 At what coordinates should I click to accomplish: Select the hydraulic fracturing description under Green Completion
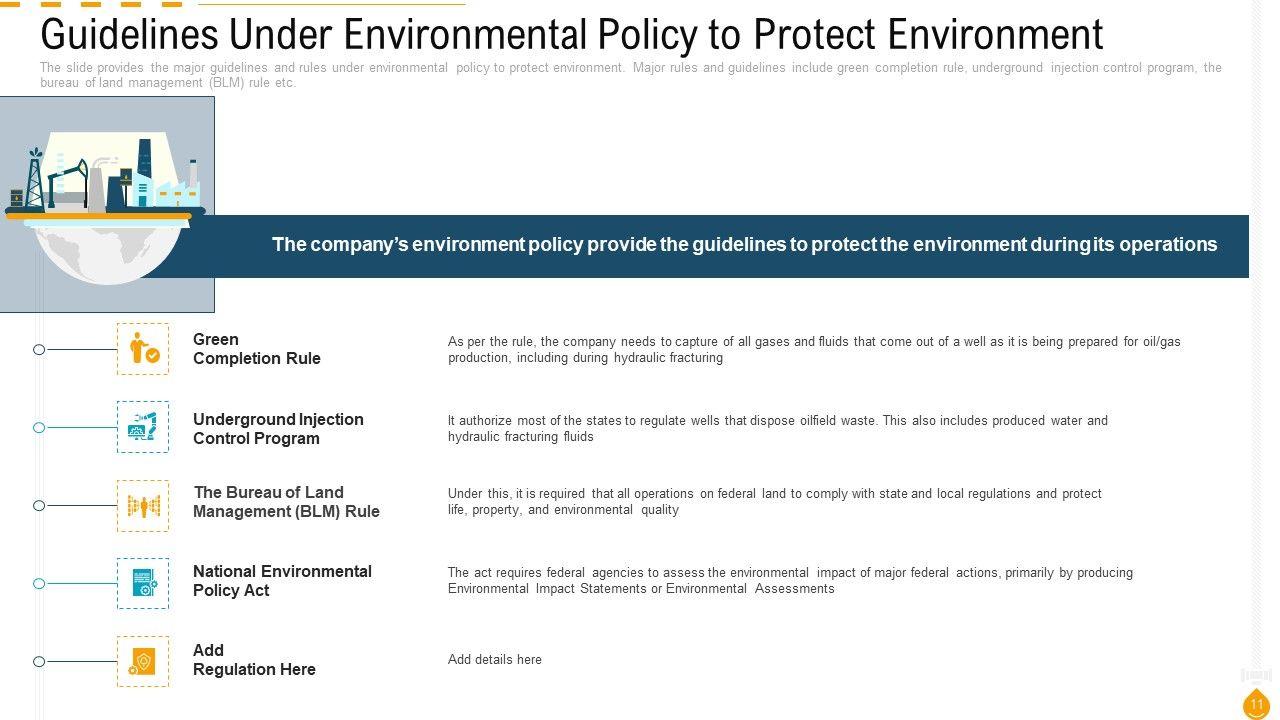tap(814, 350)
